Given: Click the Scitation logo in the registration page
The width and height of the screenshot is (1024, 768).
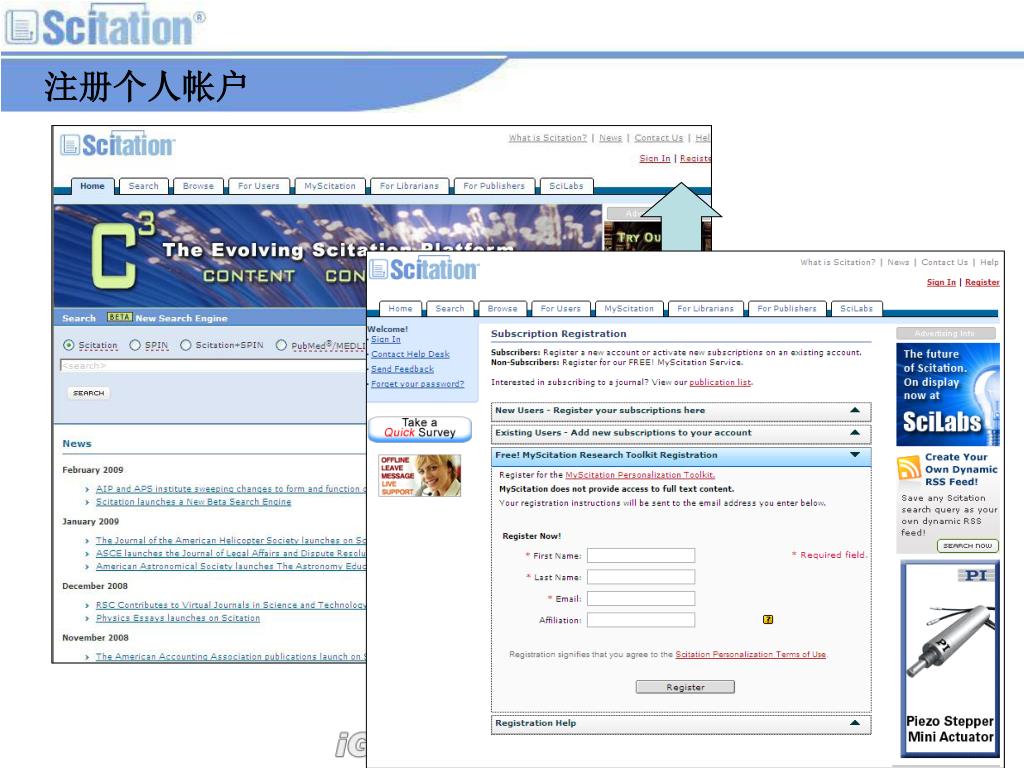Looking at the screenshot, I should (424, 268).
